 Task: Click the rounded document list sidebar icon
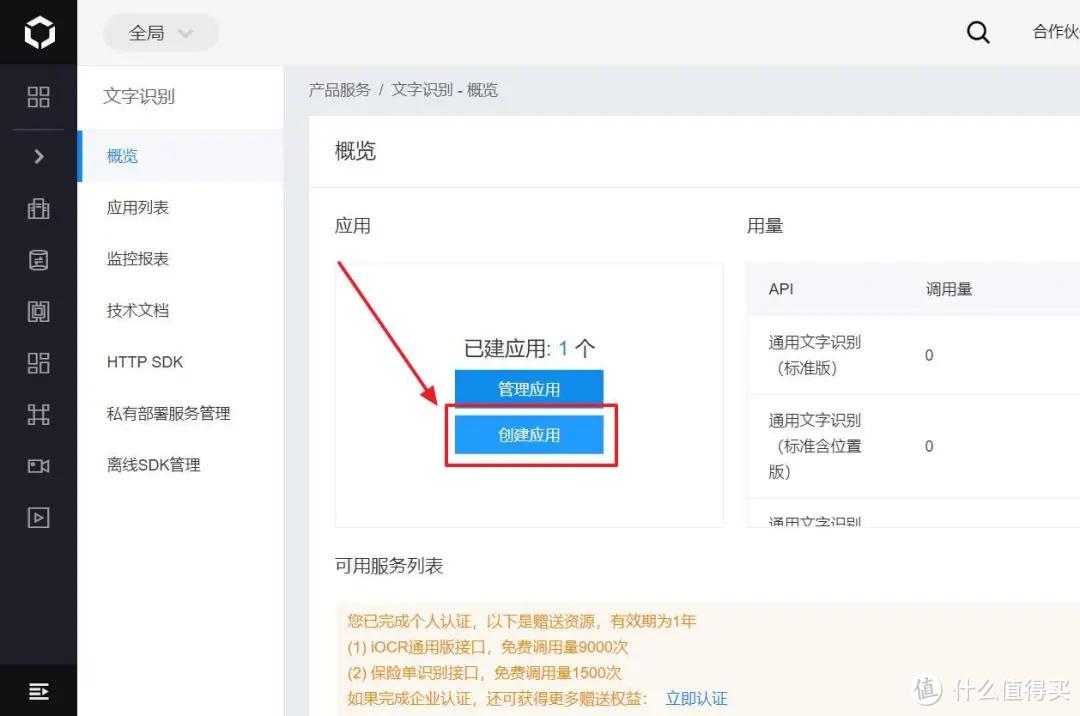click(x=39, y=260)
